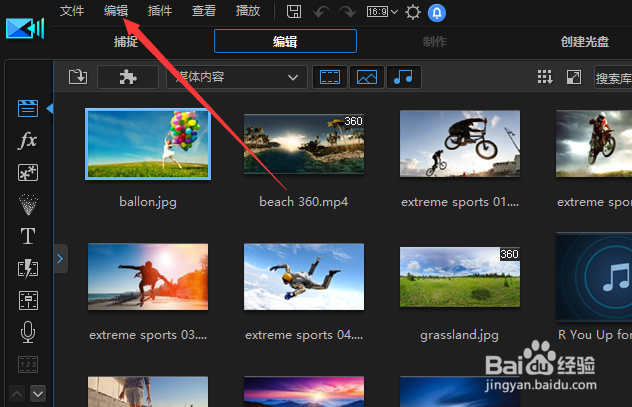Switch to the 创建光盘 tab
The image size is (632, 407).
point(584,42)
